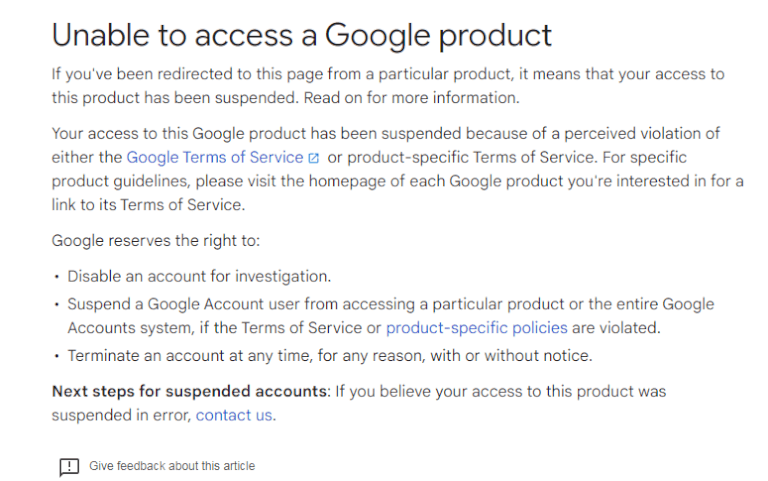Click the Disable an account for investigation item

199,276
